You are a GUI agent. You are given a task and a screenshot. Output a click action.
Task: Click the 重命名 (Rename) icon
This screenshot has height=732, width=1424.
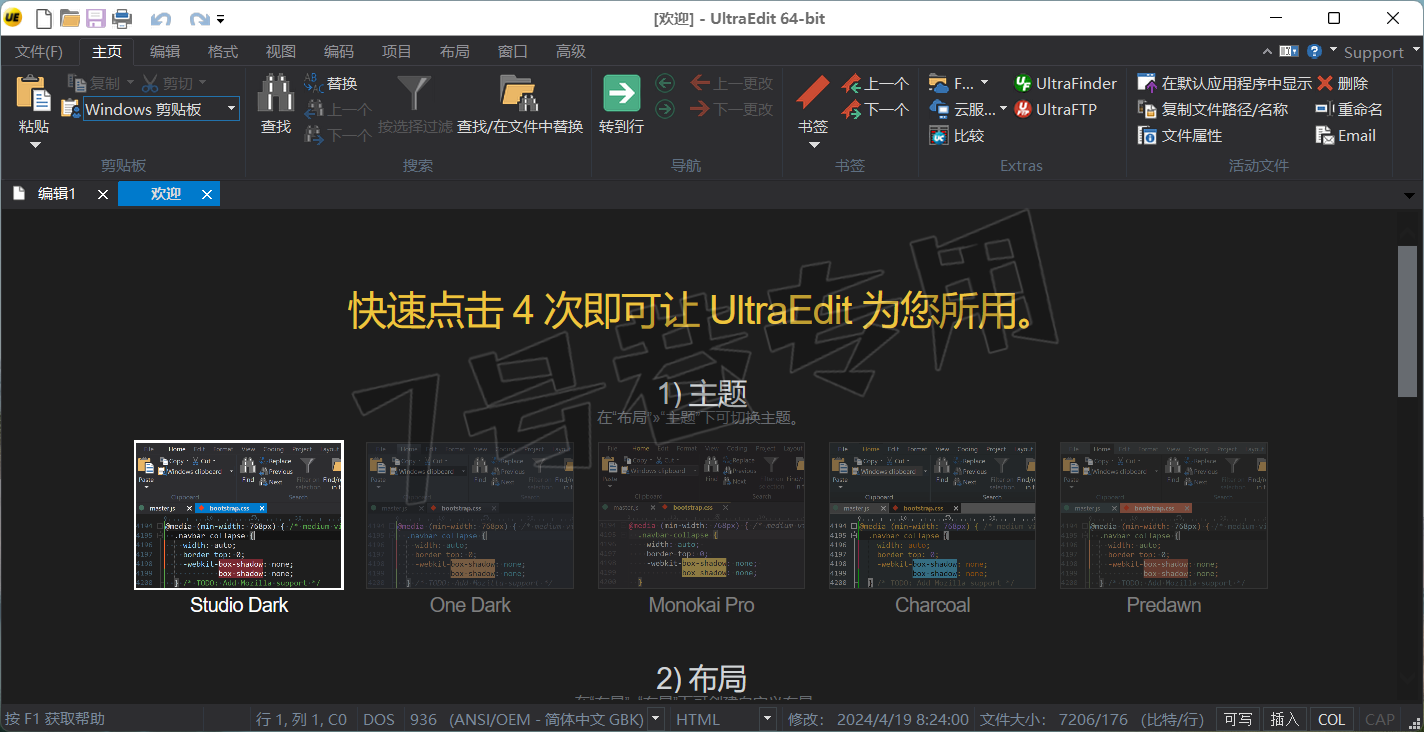coord(1325,110)
